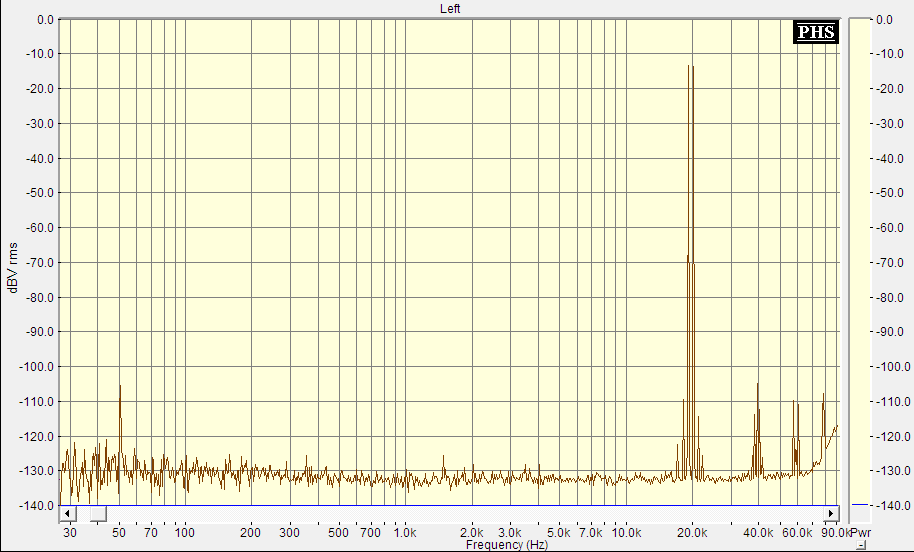
Task: Click the 70 frequency tick label
Action: tap(151, 532)
